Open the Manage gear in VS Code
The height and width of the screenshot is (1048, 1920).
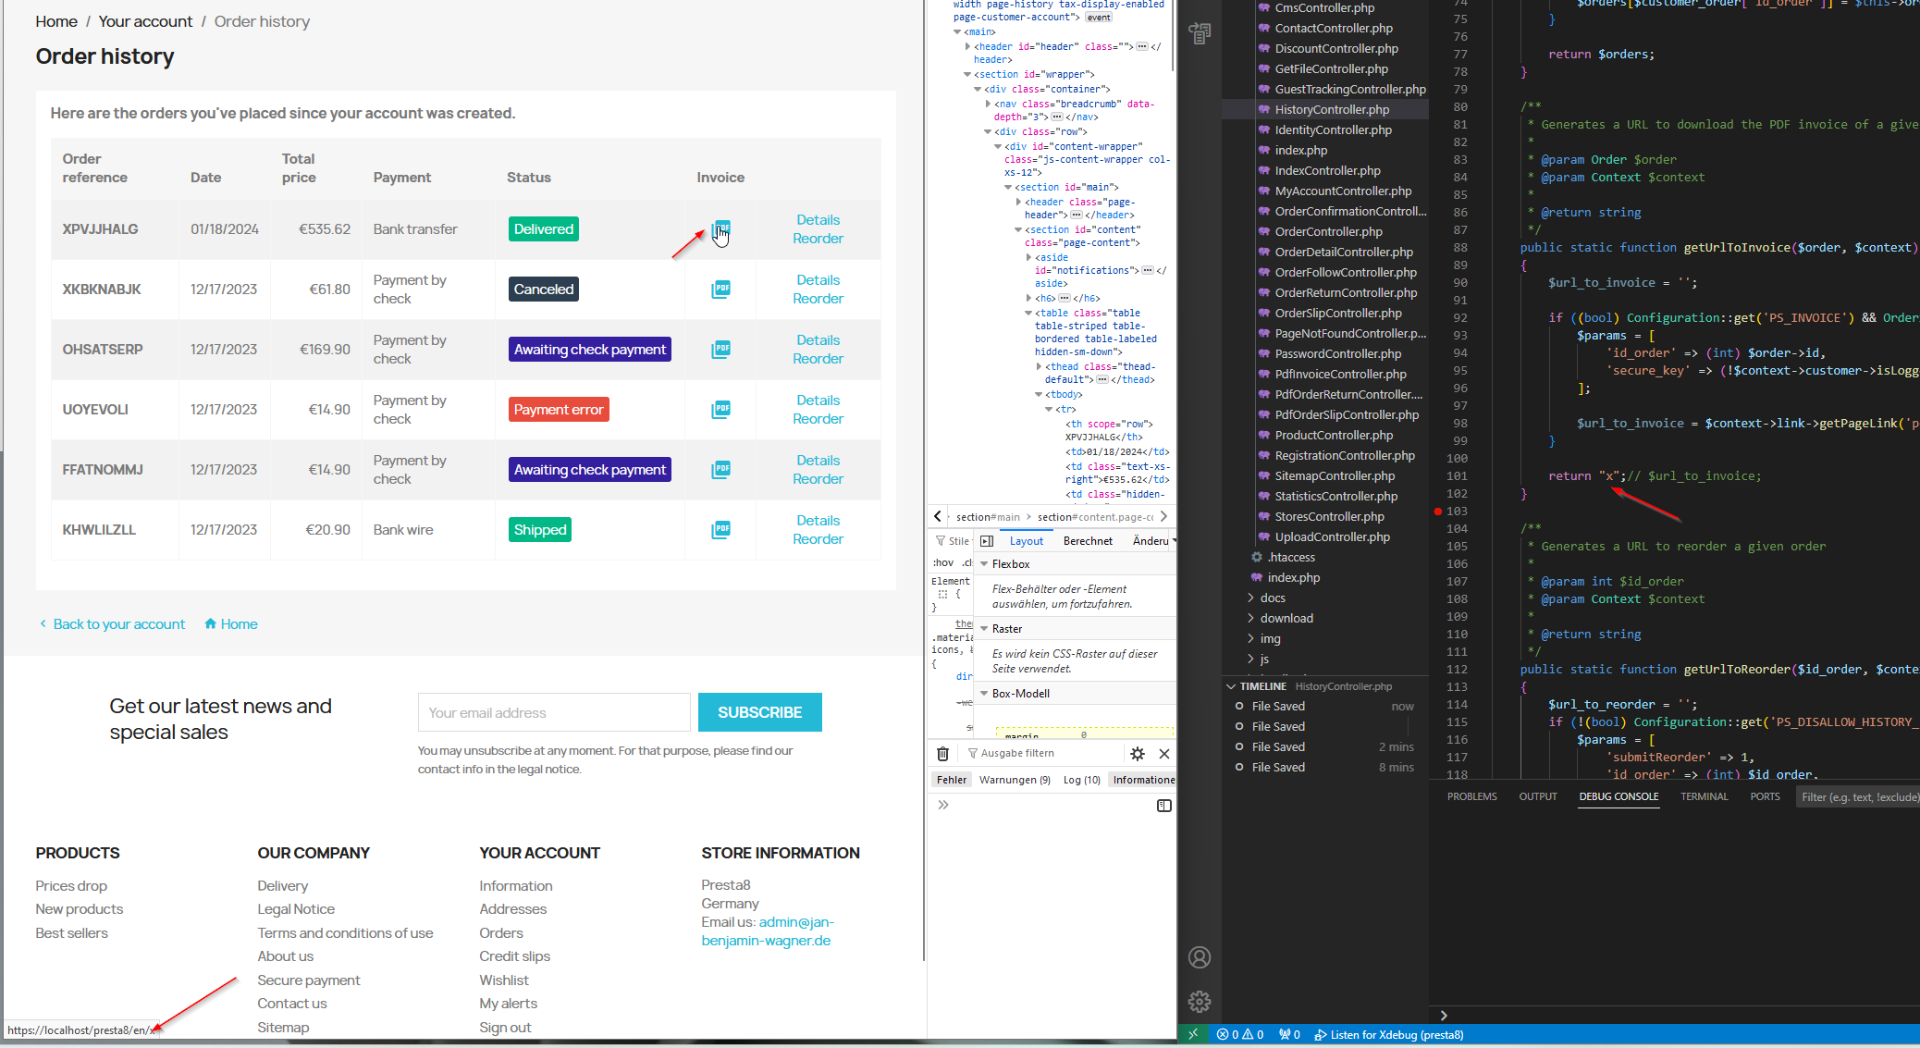(1200, 1001)
